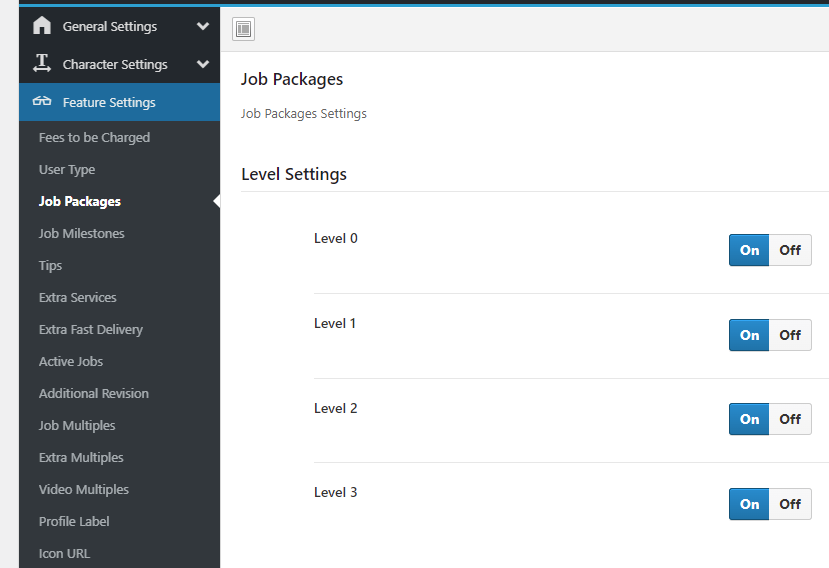Open the Tips settings page
Screen dimensions: 829x568
tap(50, 265)
